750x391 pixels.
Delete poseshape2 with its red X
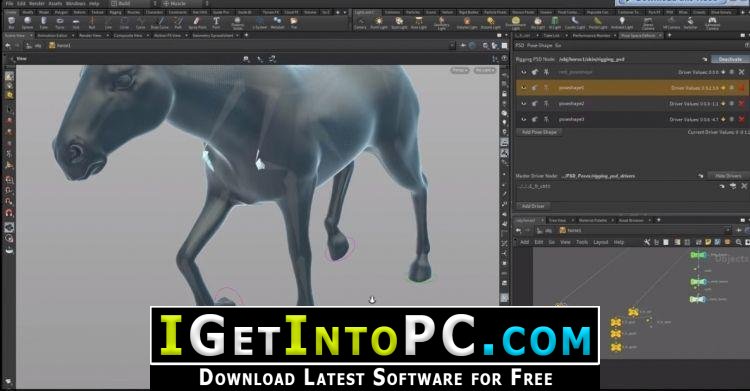tap(741, 104)
